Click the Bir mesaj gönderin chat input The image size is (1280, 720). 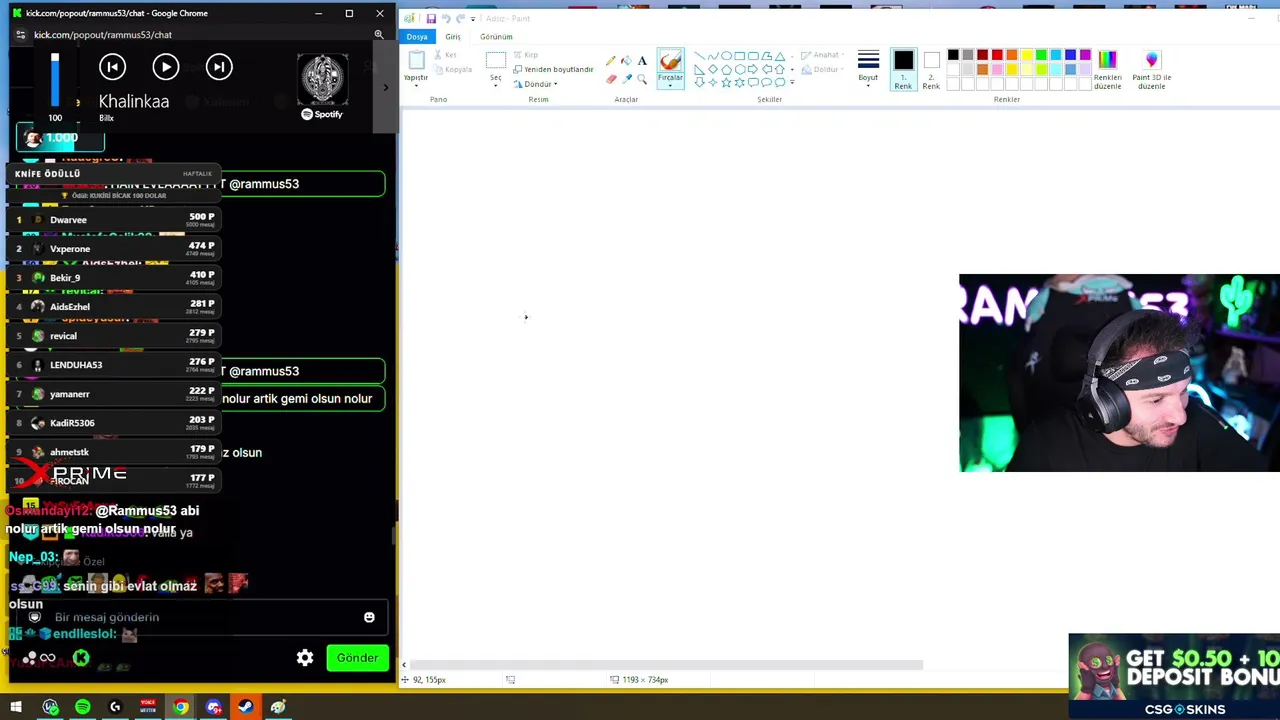point(200,617)
